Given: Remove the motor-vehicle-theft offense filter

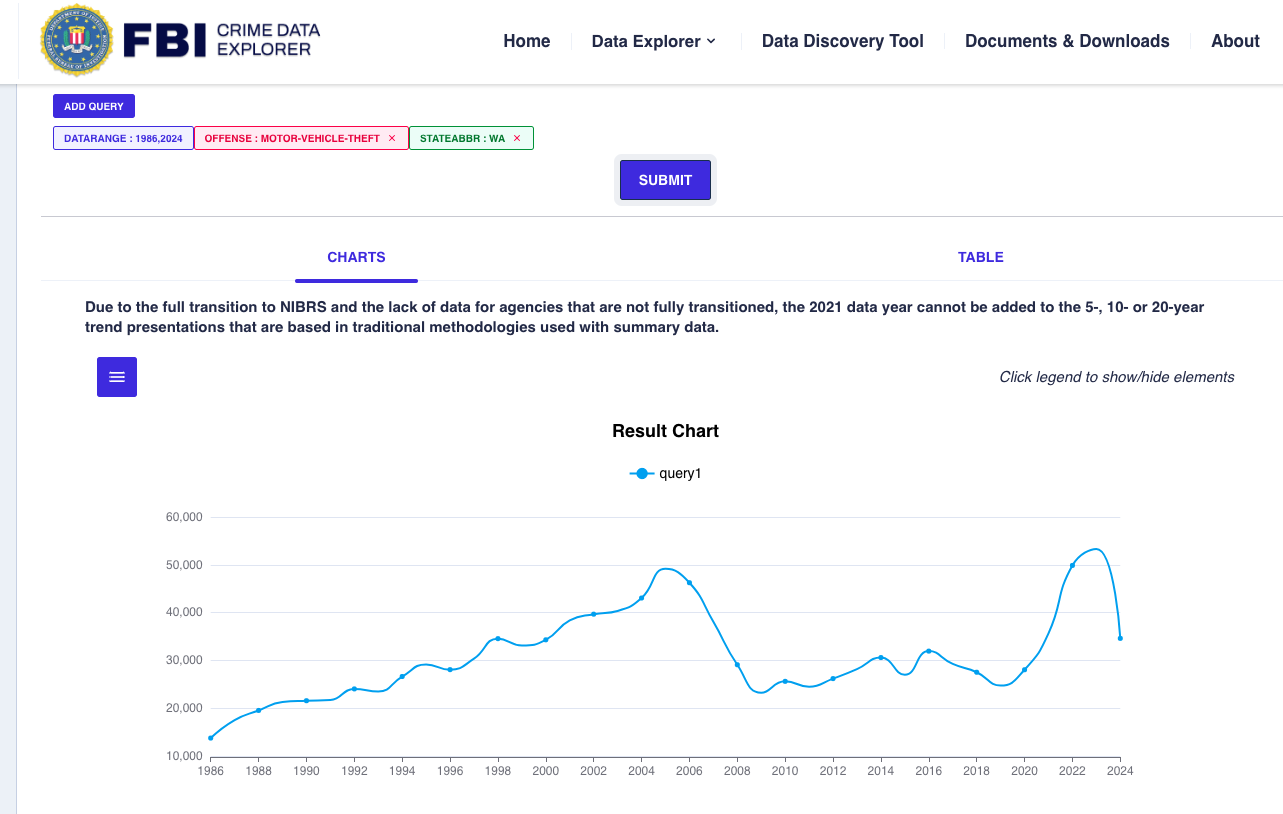Looking at the screenshot, I should click(392, 138).
